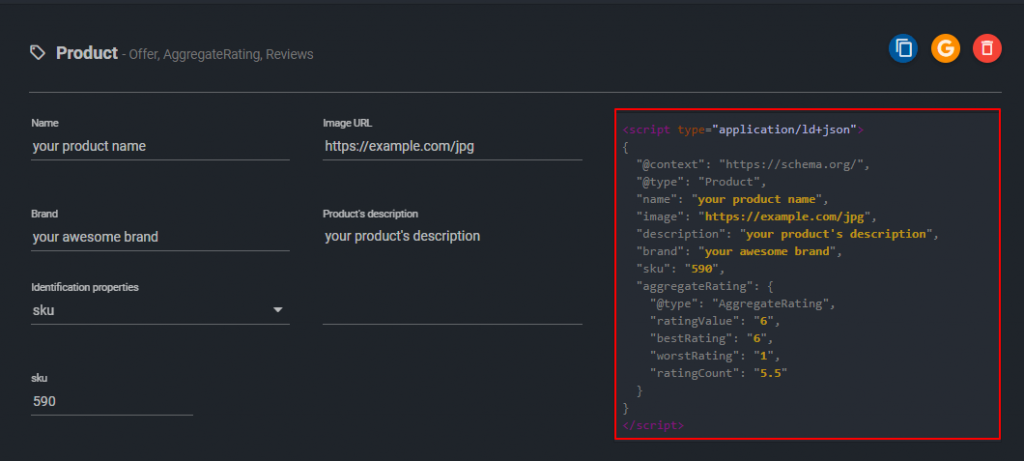Click the "ratingValue" code line
The image size is (1024, 461).
coord(715,321)
